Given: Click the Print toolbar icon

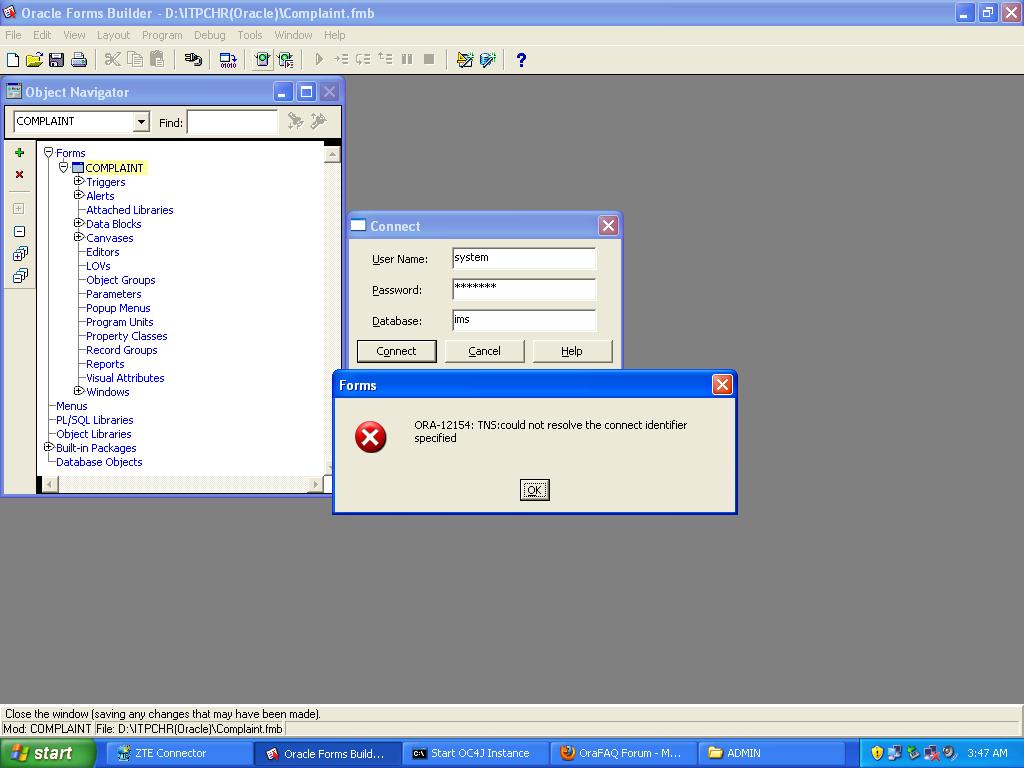Looking at the screenshot, I should [x=78, y=60].
